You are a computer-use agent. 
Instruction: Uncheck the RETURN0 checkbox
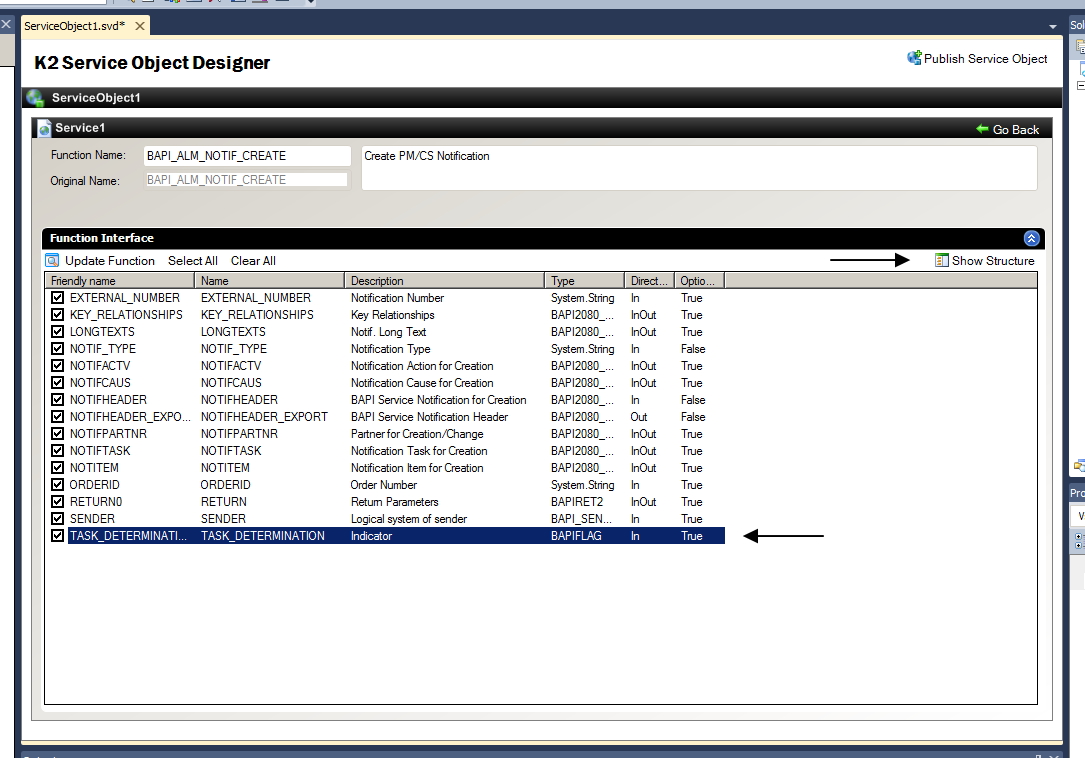pos(57,501)
